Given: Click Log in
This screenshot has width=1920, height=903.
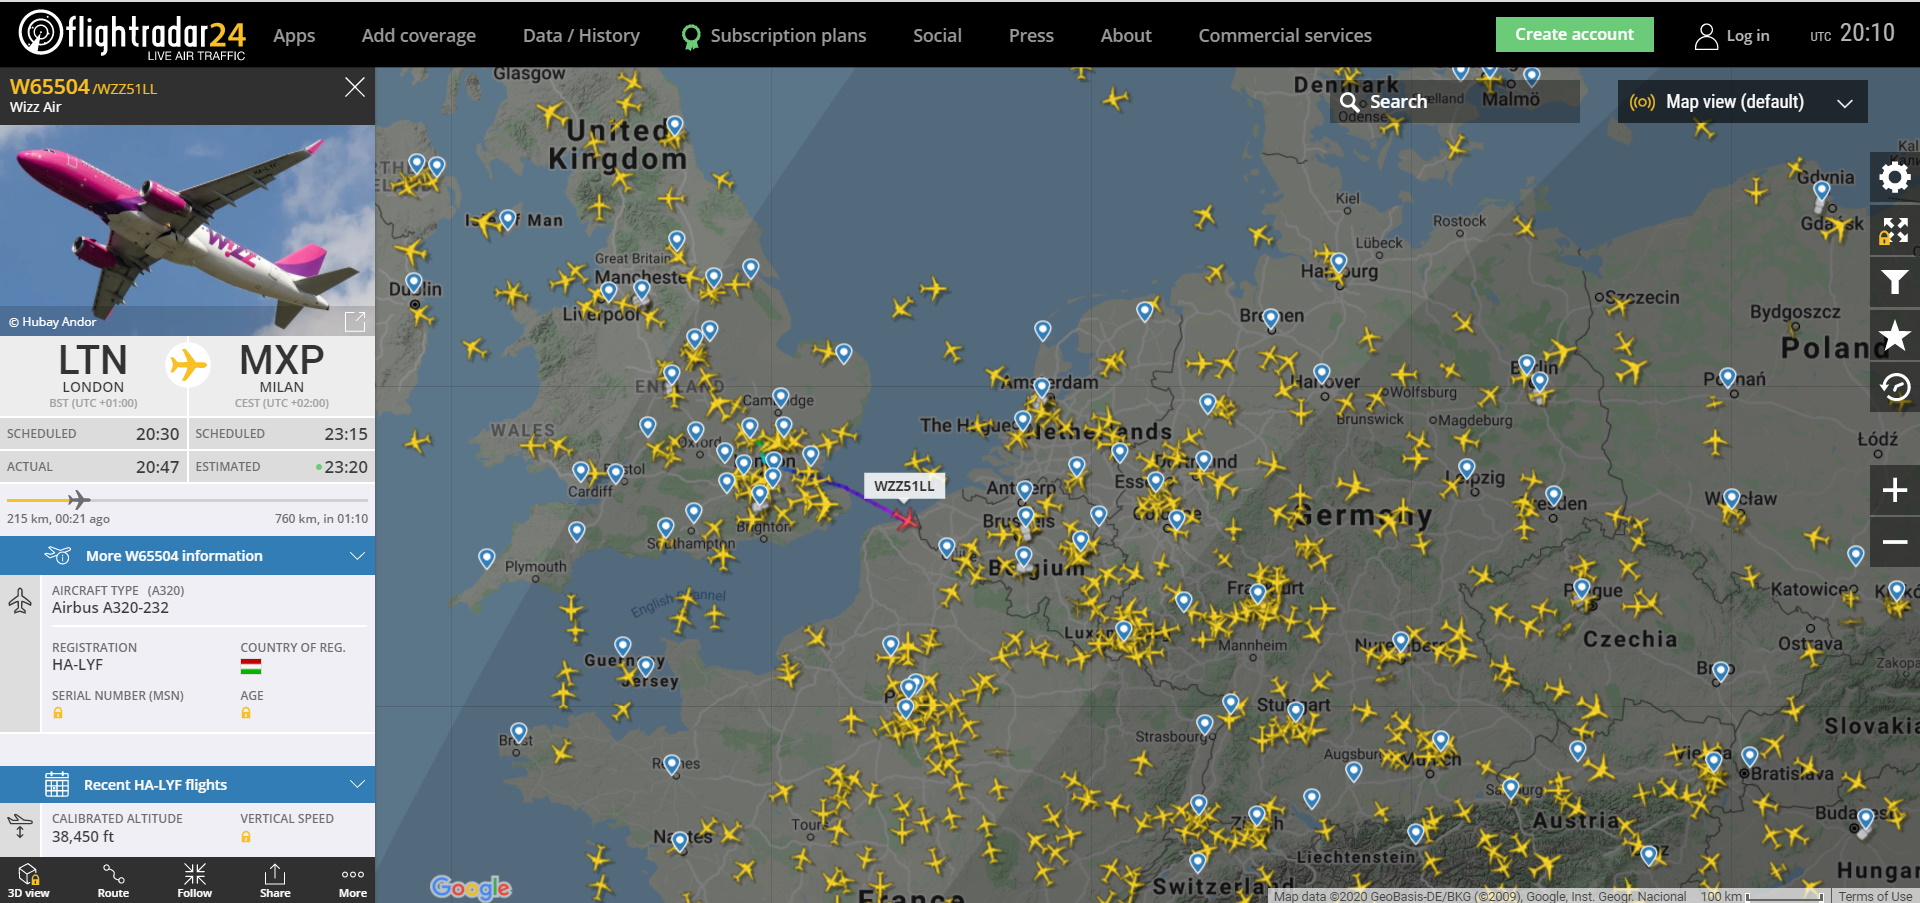Looking at the screenshot, I should pos(1747,36).
